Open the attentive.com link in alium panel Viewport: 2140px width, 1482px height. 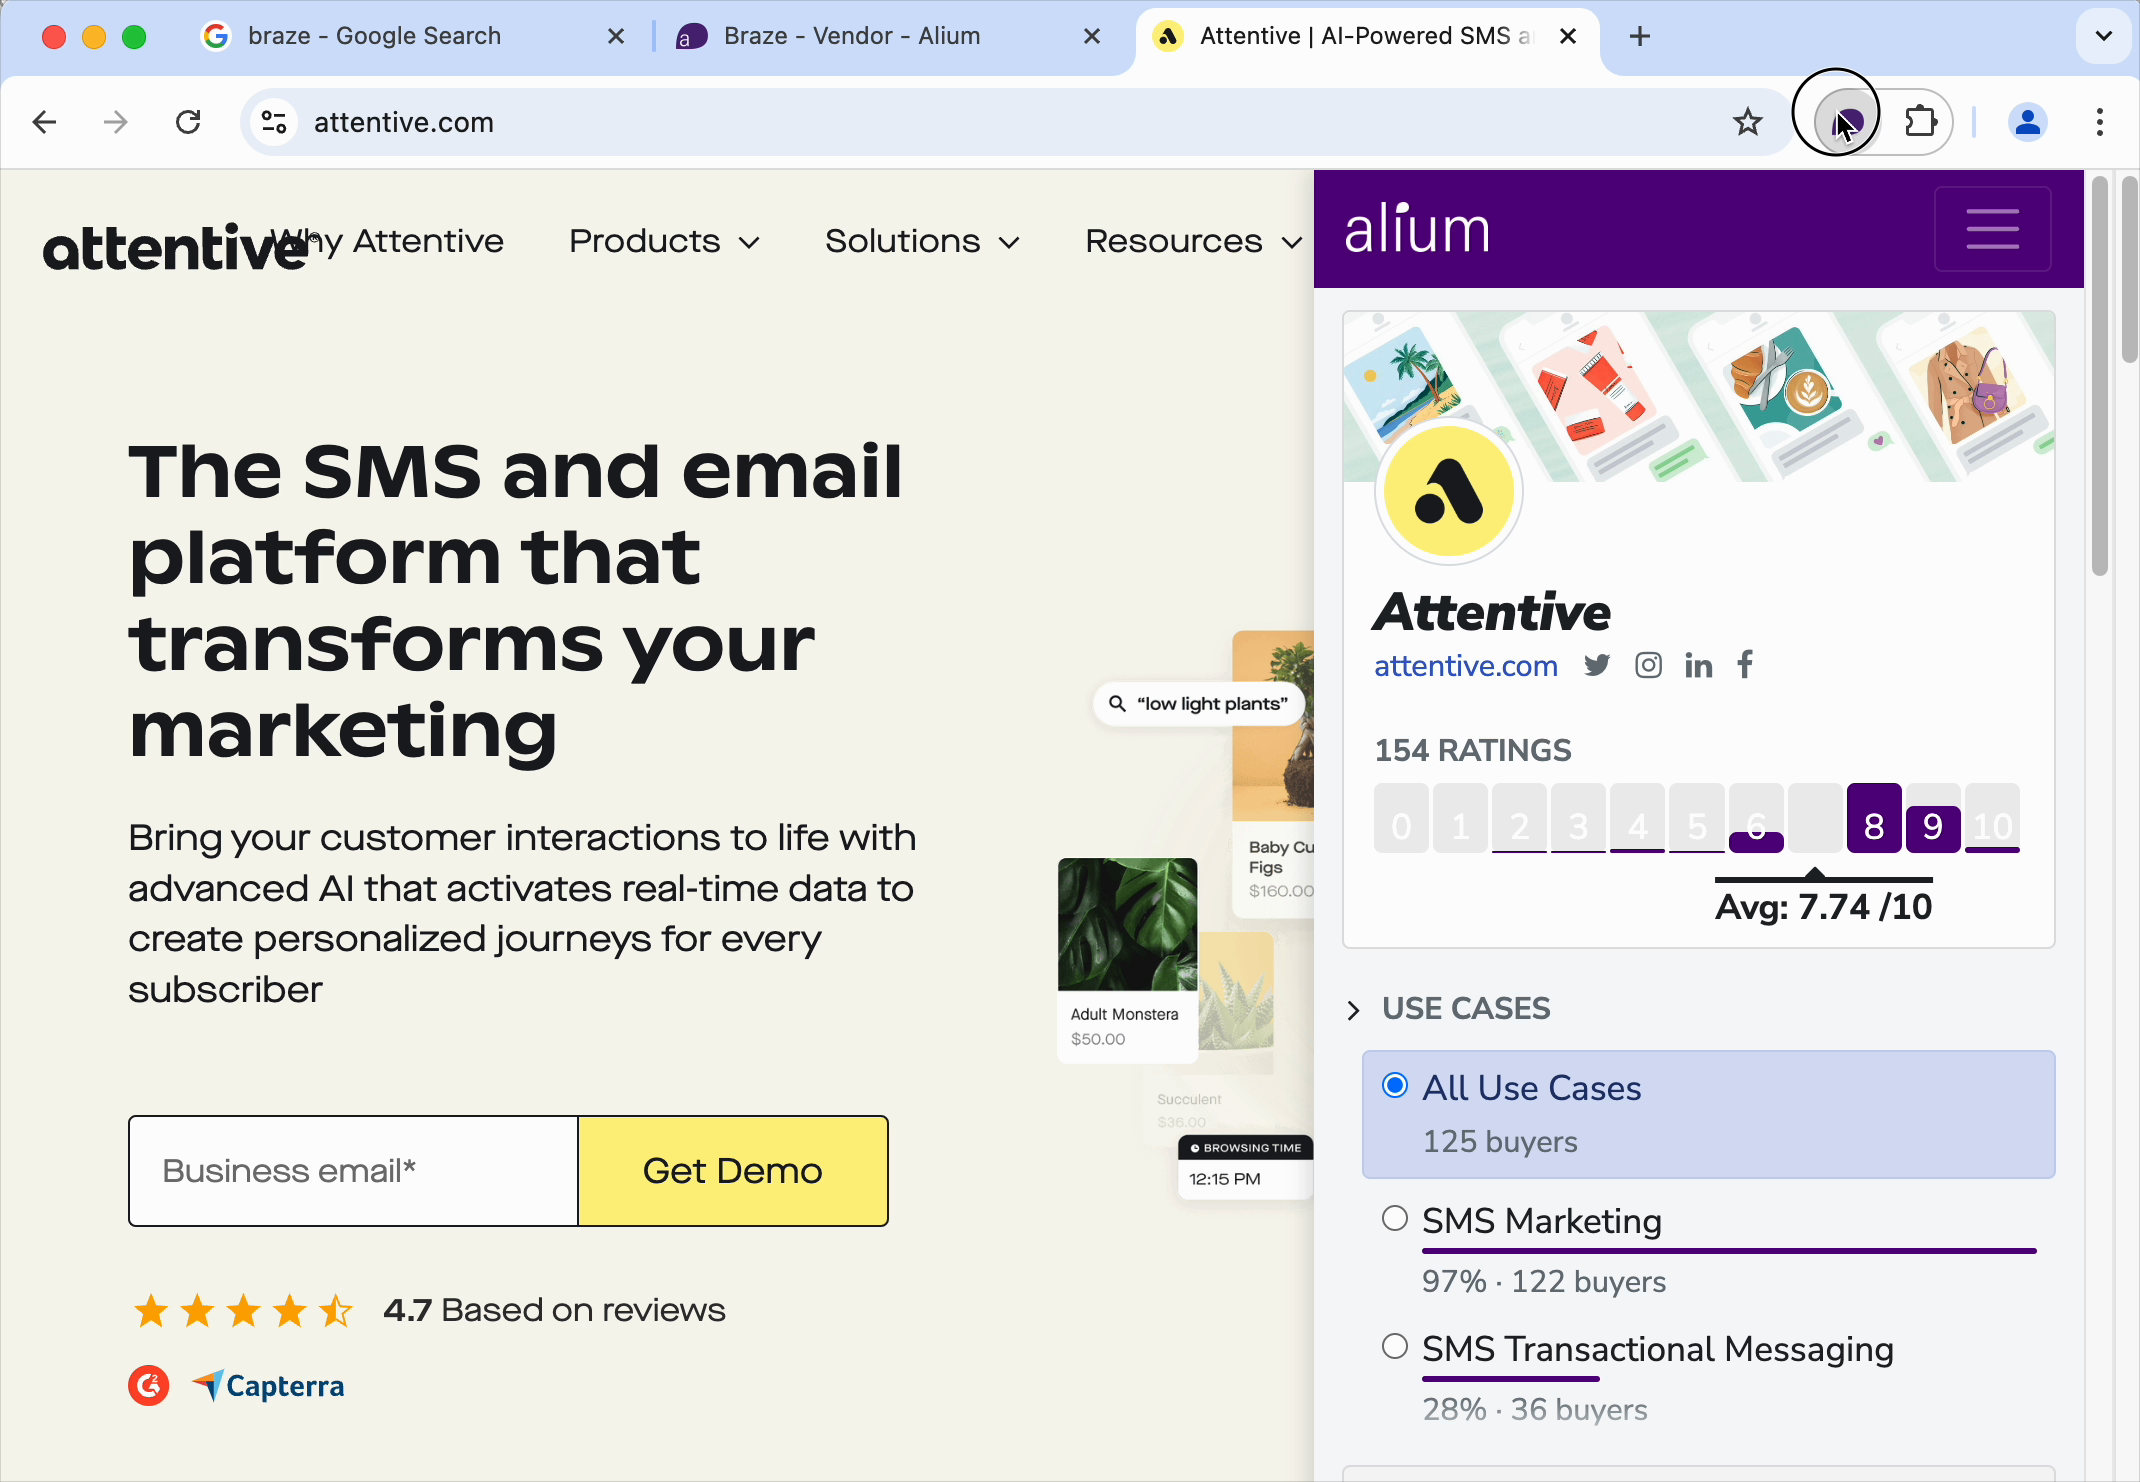(1466, 665)
